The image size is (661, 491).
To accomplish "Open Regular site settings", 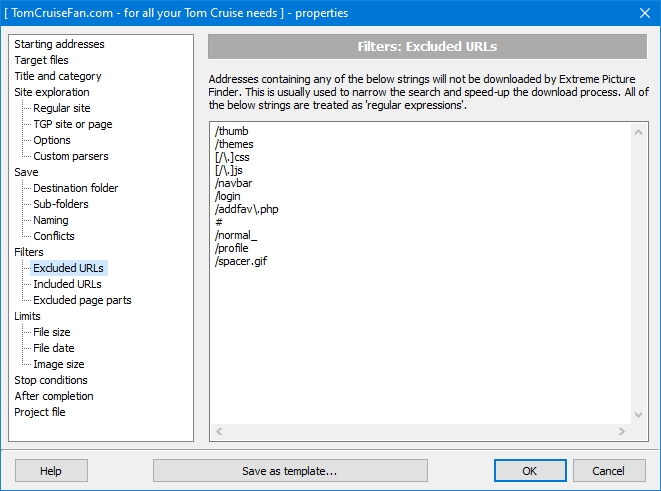I will (x=62, y=108).
